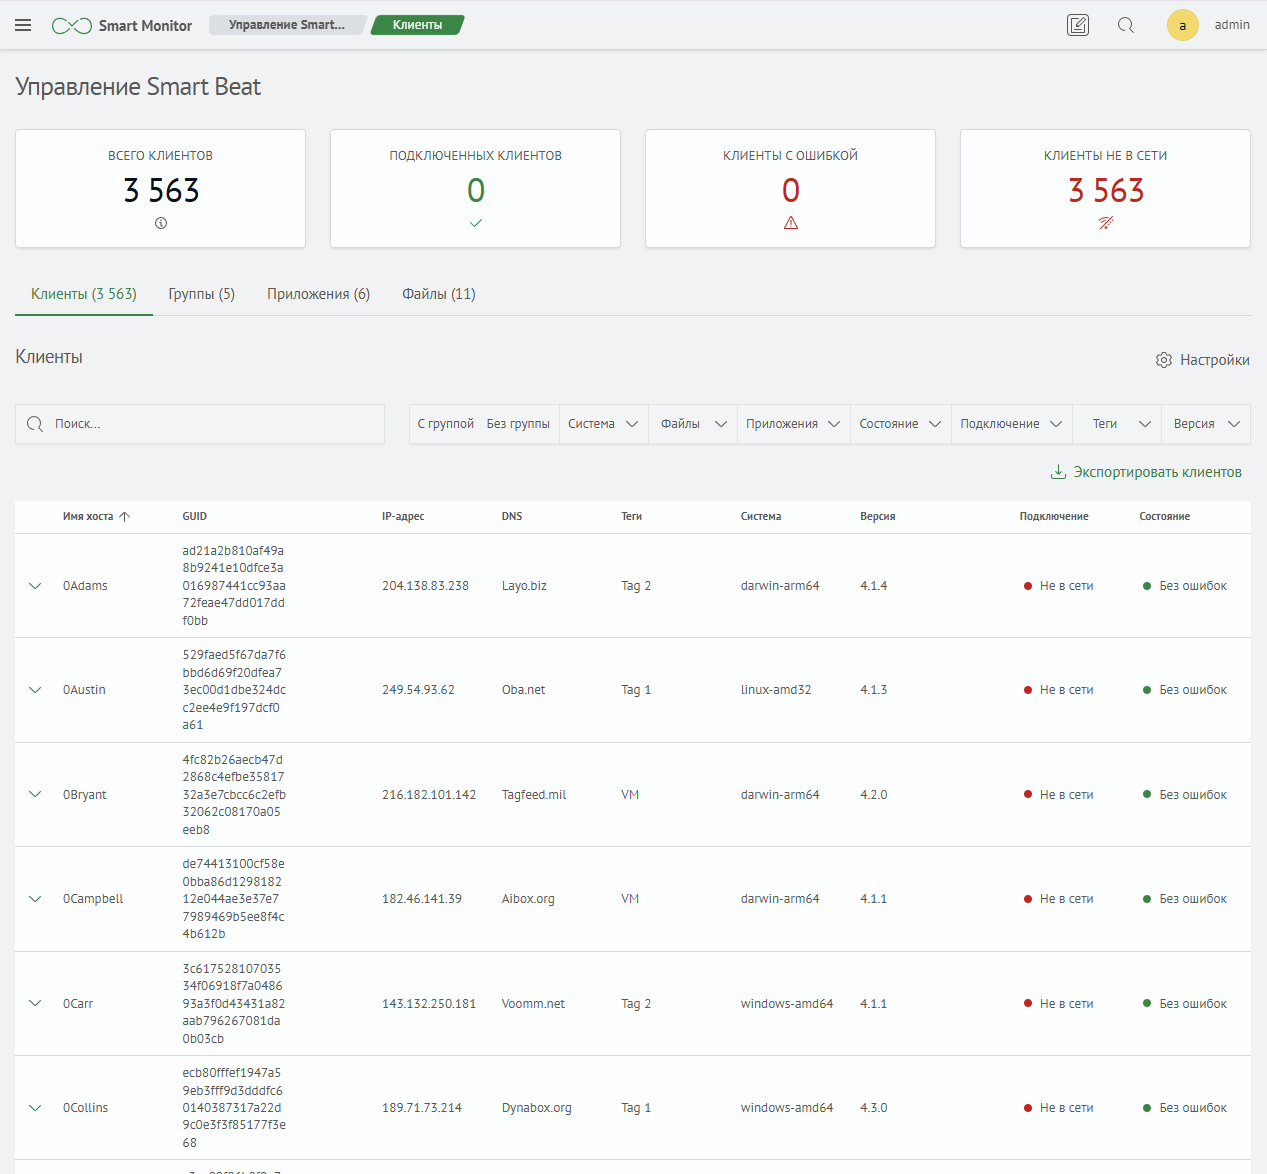Click Экспортировать клиентов
The image size is (1267, 1174).
pyautogui.click(x=1146, y=472)
